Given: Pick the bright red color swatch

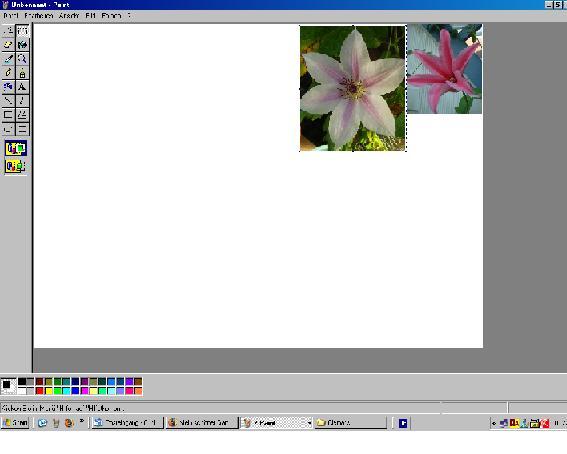Looking at the screenshot, I should click(x=40, y=391).
